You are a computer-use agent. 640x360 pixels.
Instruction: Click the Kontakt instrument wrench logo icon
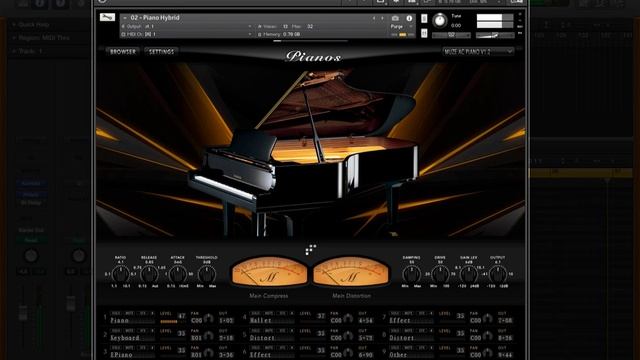(107, 17)
